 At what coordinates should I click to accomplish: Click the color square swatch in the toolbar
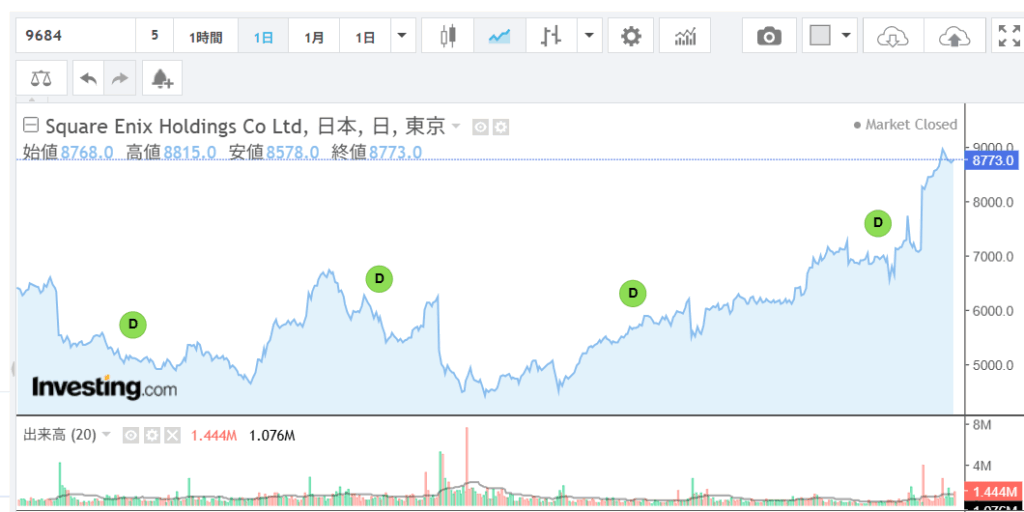(x=820, y=35)
